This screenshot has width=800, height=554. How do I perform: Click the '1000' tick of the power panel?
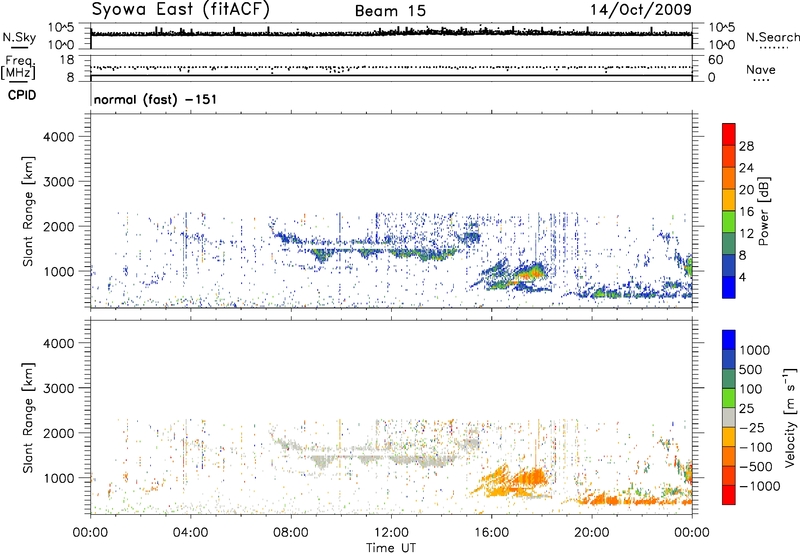[x=58, y=271]
